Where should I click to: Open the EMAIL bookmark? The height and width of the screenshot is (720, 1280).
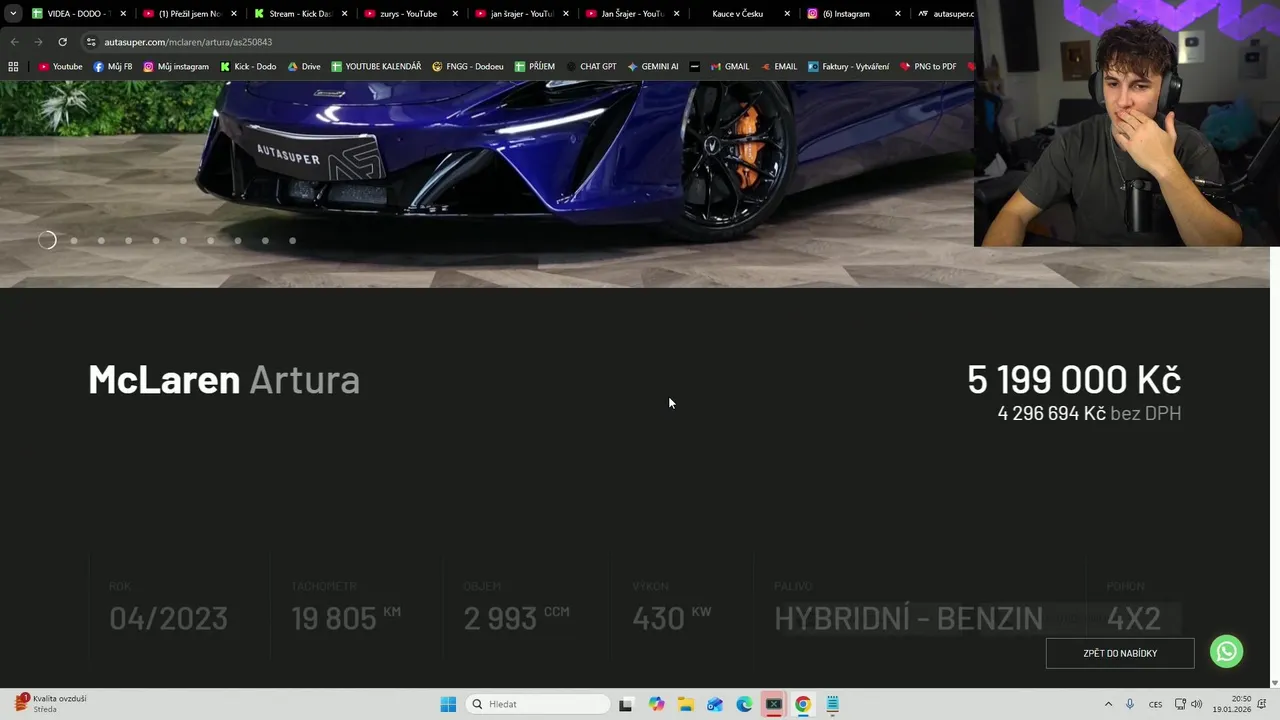(x=779, y=66)
